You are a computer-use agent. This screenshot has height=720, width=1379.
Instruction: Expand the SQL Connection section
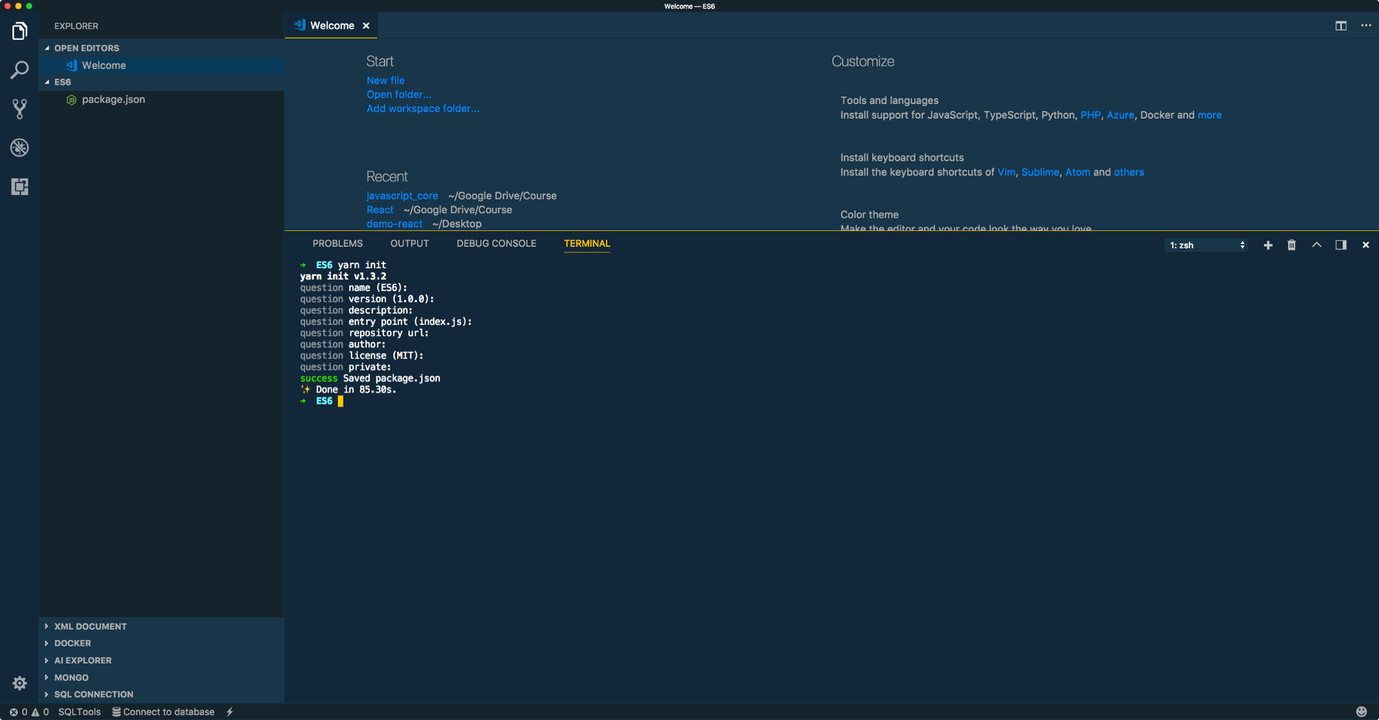pyautogui.click(x=162, y=694)
